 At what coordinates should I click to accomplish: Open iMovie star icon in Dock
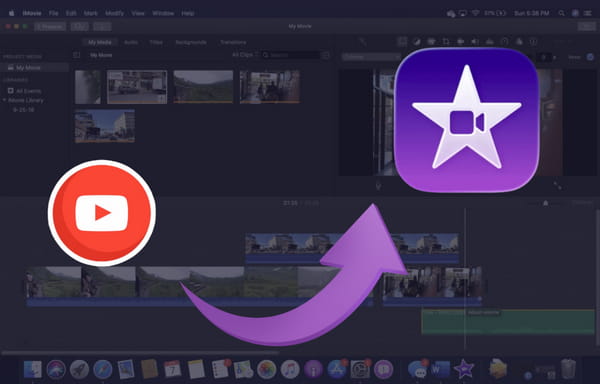pyautogui.click(x=464, y=369)
